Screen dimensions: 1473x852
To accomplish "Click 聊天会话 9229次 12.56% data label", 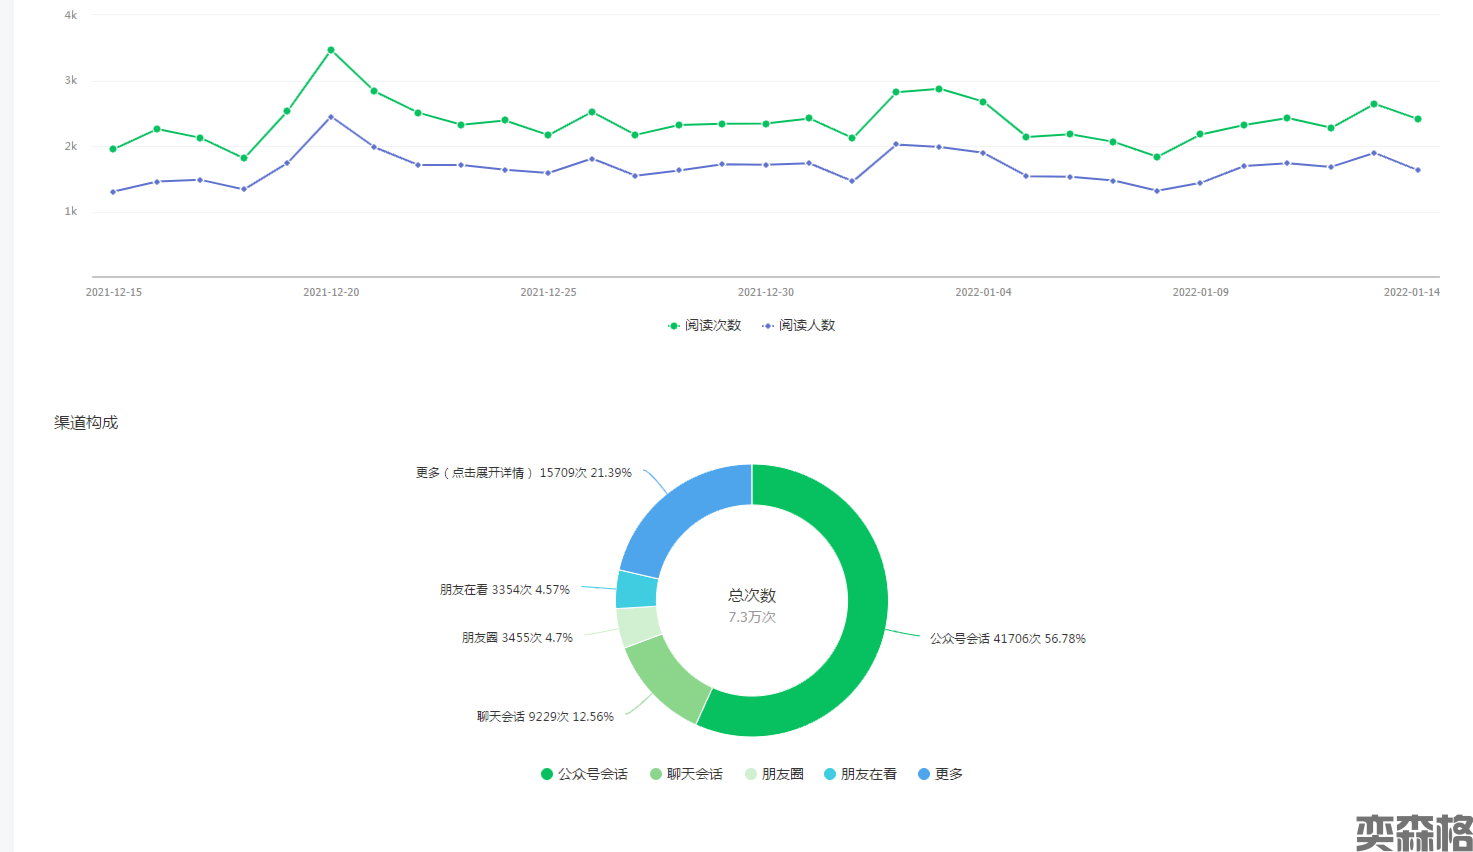I will click(545, 716).
